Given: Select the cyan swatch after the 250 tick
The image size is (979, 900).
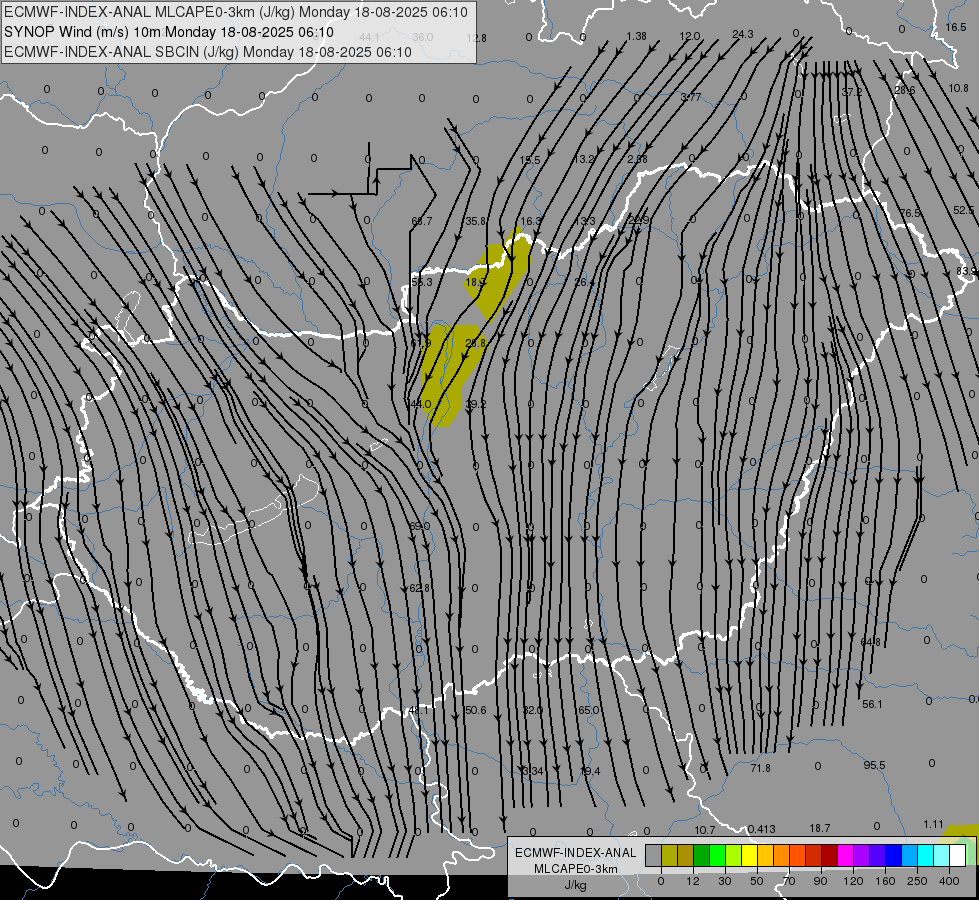Looking at the screenshot, I should coord(926,855).
